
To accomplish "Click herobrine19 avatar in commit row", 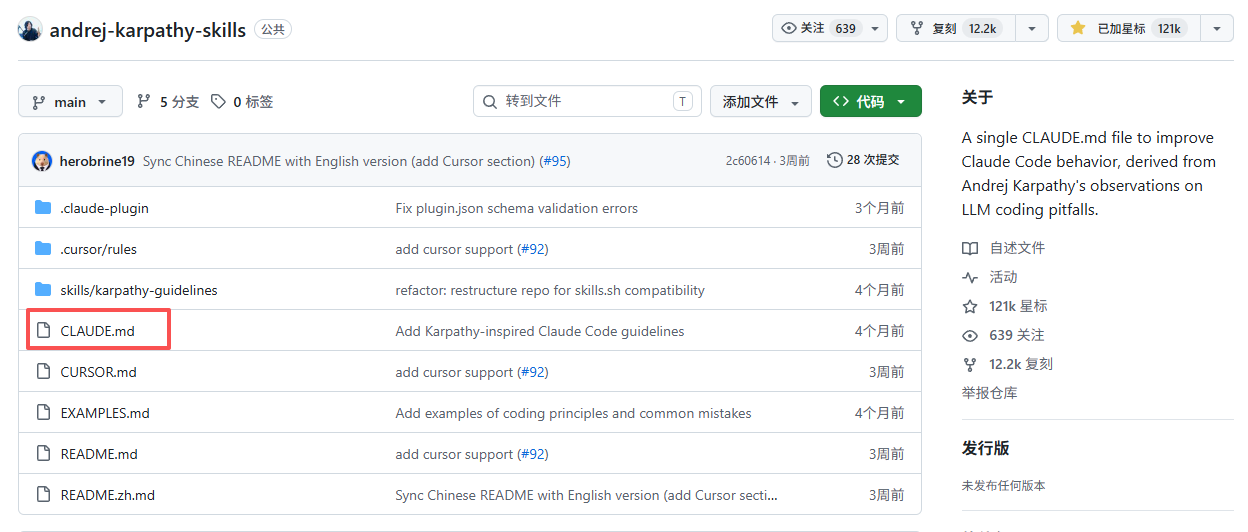I will (x=42, y=161).
